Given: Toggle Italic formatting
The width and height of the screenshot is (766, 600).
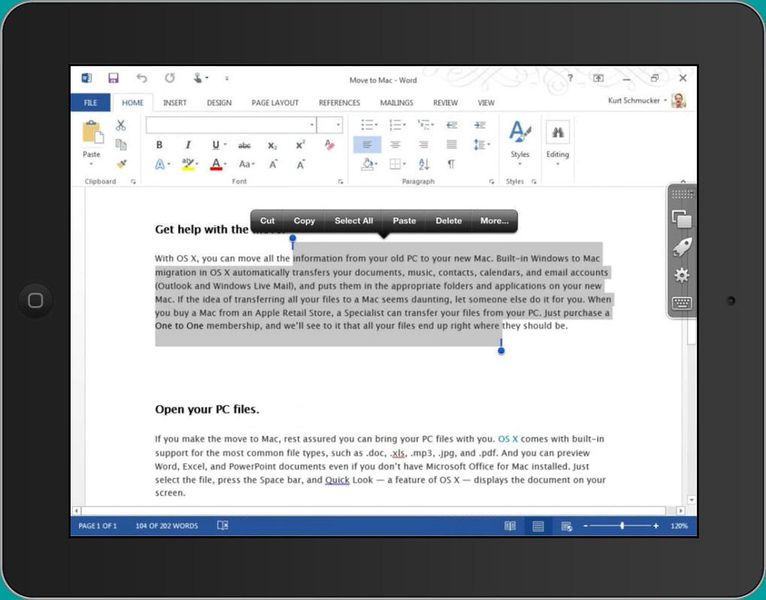Looking at the screenshot, I should click(x=188, y=145).
